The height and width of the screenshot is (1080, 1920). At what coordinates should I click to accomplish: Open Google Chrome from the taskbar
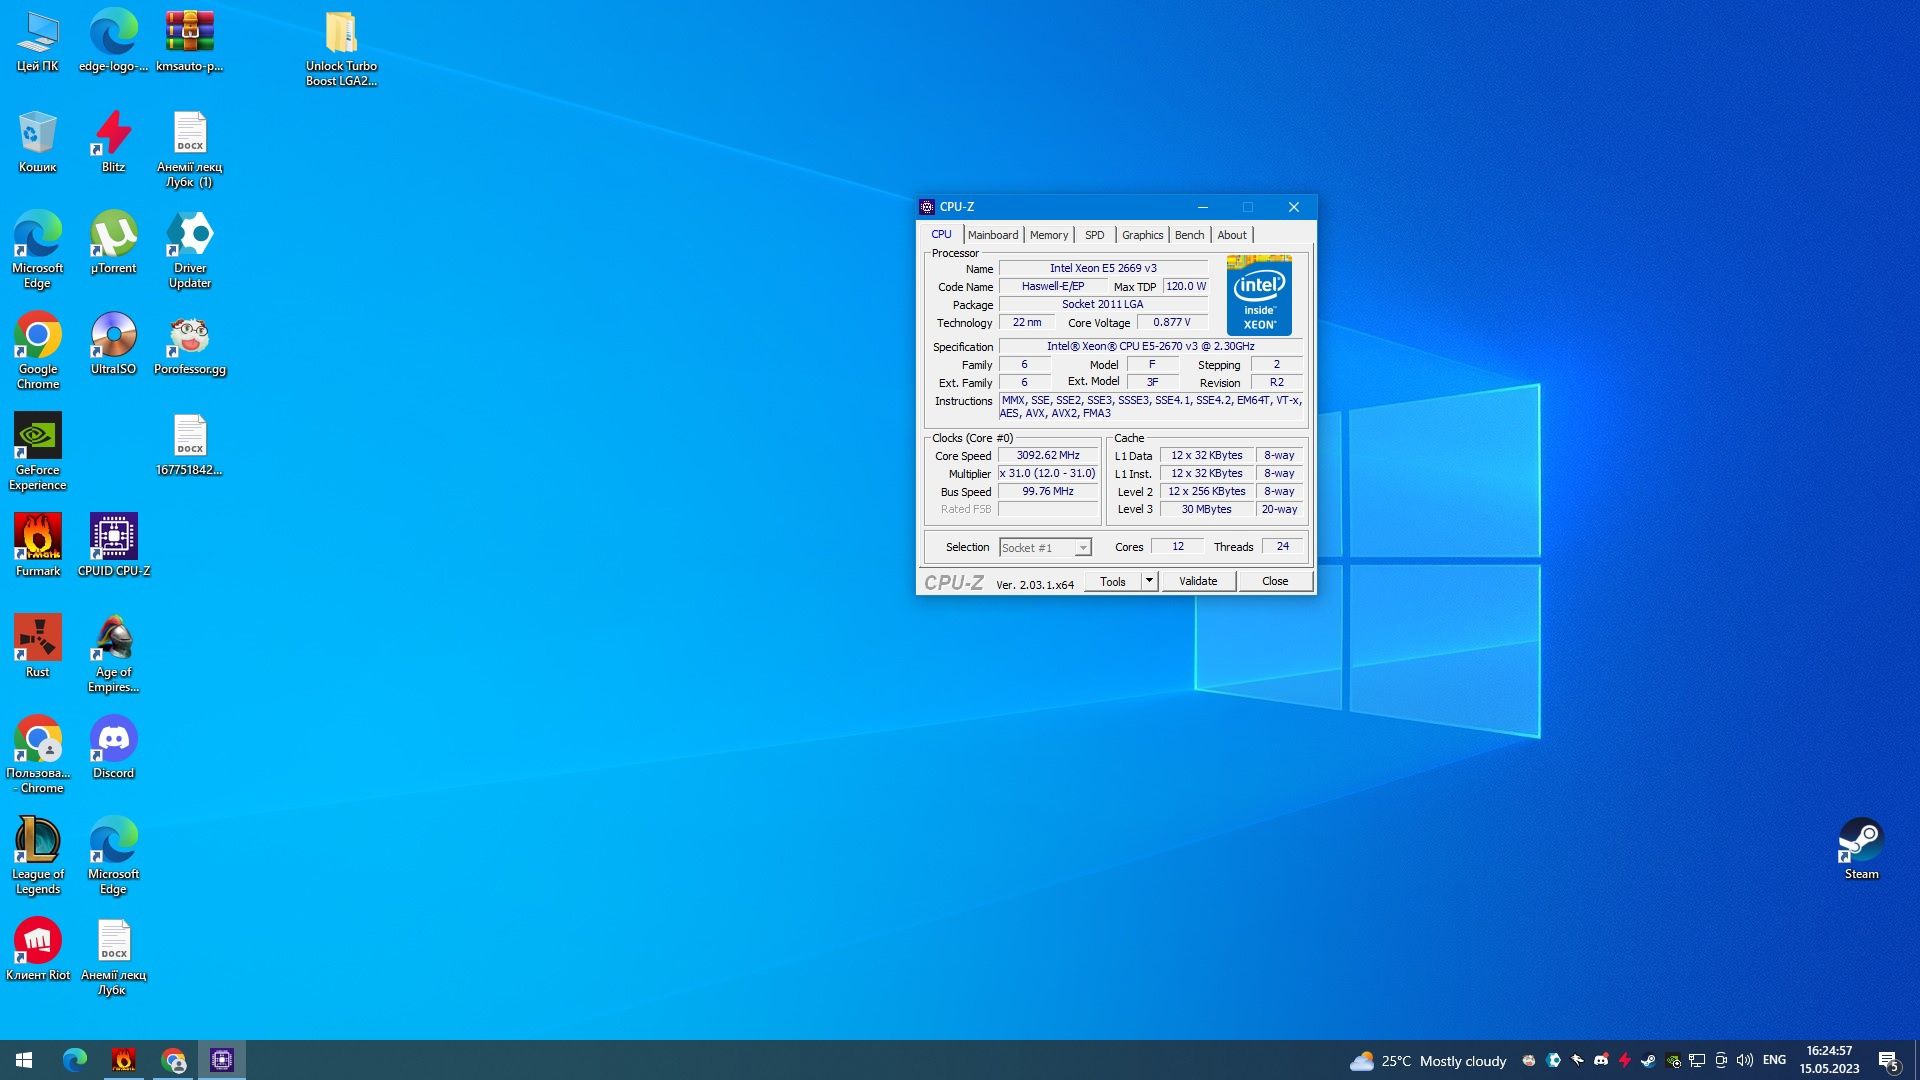(x=173, y=1060)
